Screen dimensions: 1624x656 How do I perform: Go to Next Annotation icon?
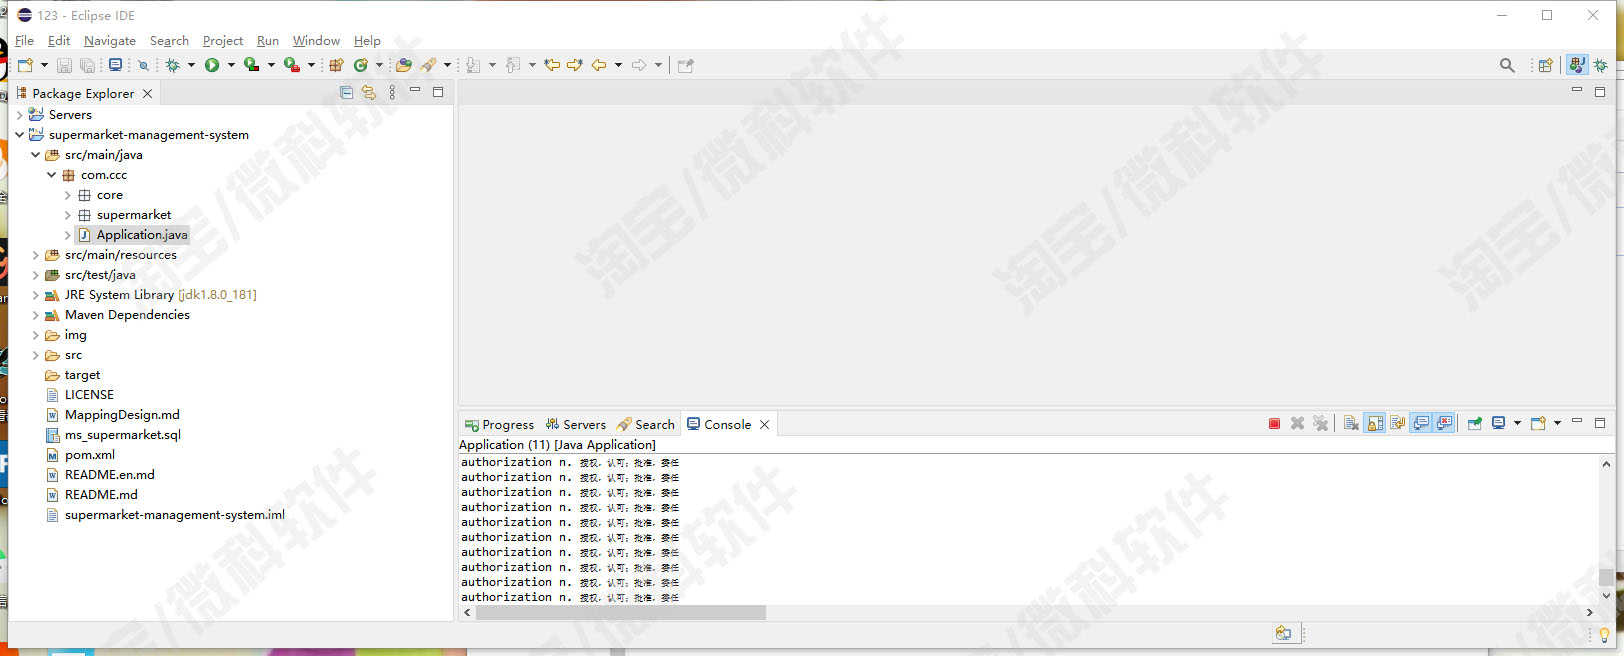click(x=473, y=65)
